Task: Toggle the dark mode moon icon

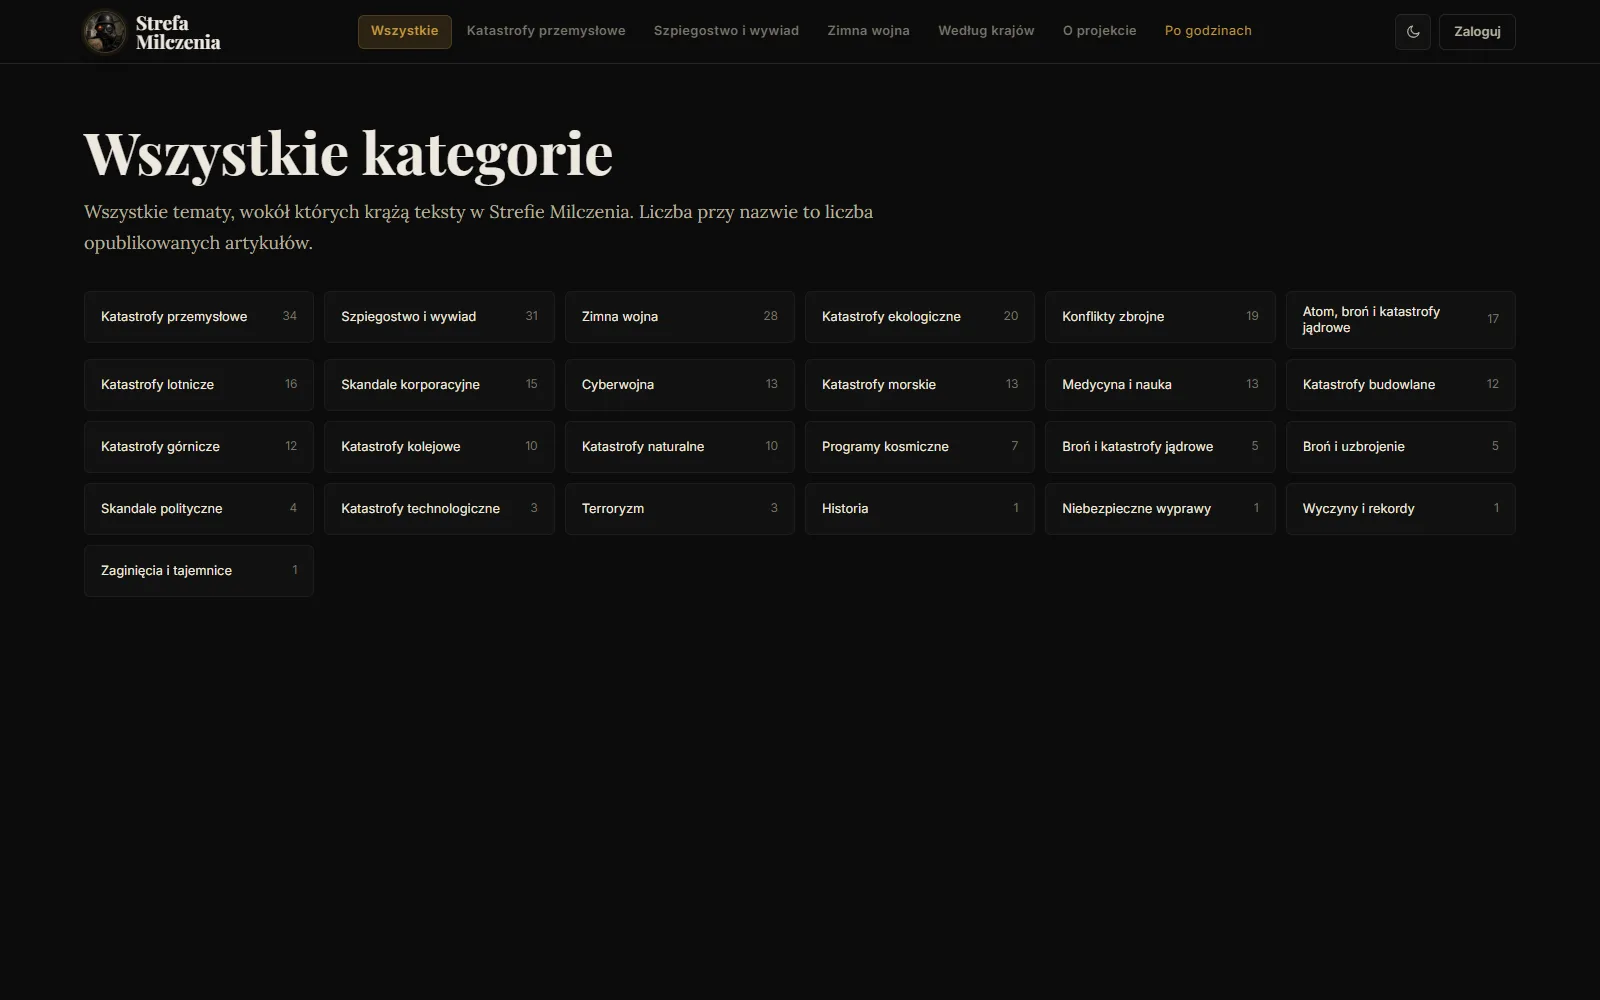Action: pyautogui.click(x=1413, y=32)
